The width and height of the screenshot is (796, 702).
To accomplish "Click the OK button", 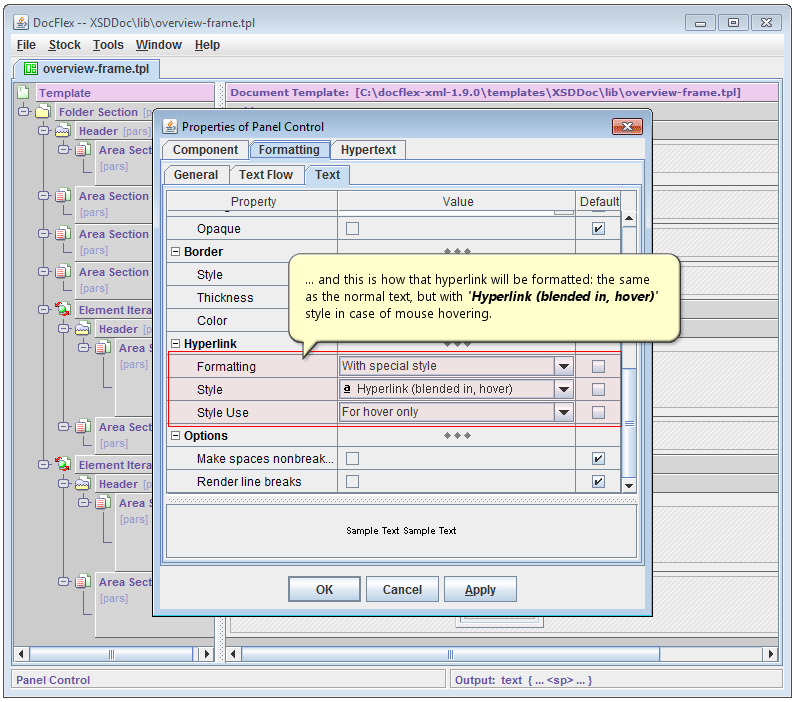I will (324, 589).
